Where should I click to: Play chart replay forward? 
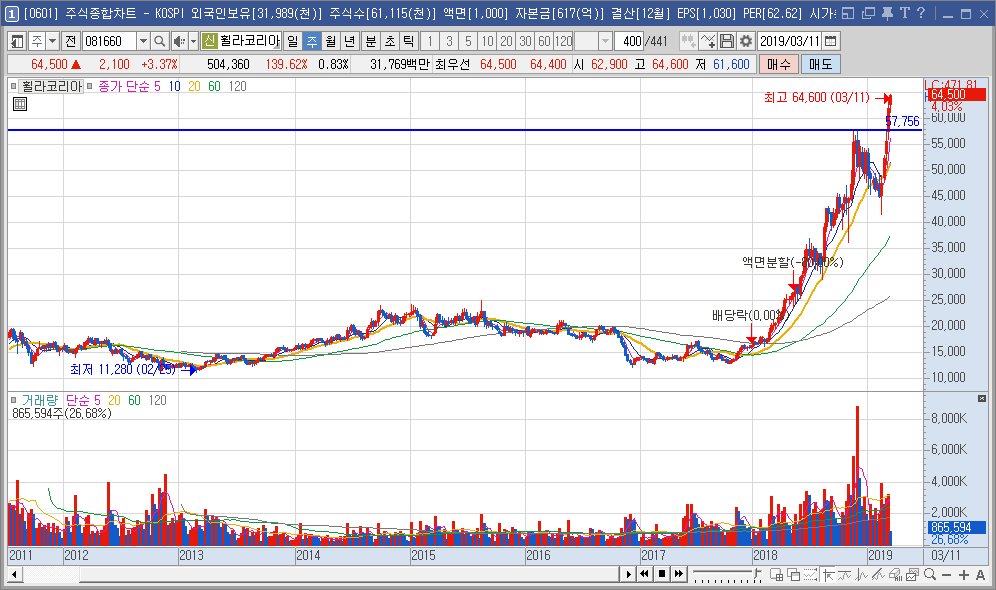click(x=629, y=574)
